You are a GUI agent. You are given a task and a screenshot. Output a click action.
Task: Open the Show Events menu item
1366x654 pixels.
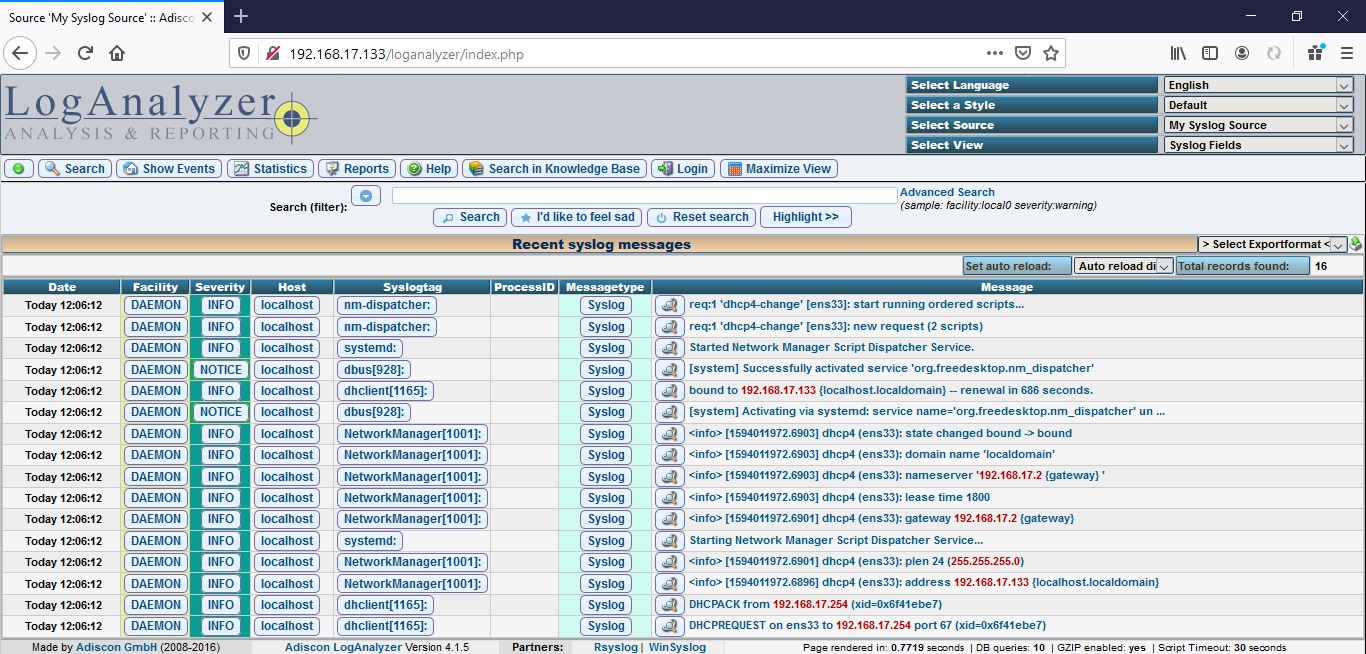click(169, 169)
